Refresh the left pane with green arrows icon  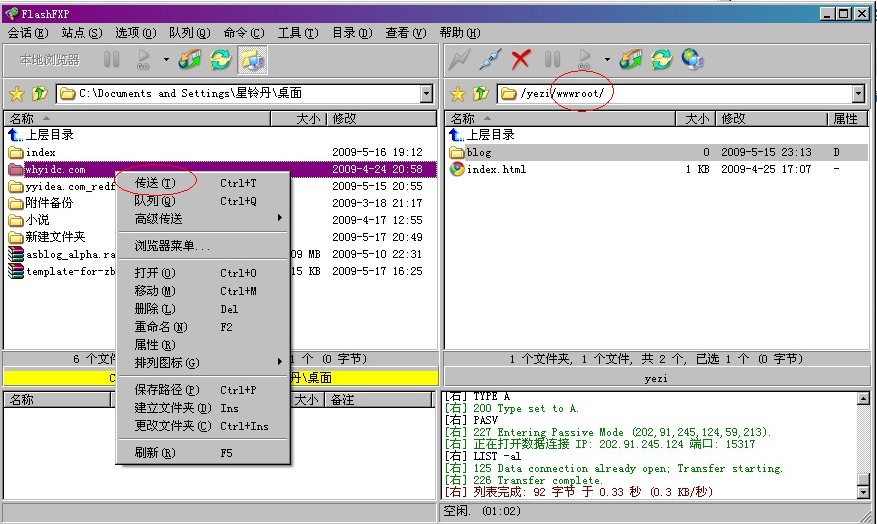pos(220,59)
